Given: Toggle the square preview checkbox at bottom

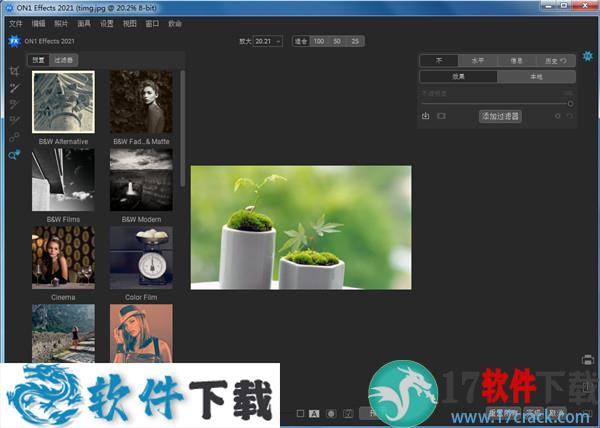Looking at the screenshot, I should (300, 413).
